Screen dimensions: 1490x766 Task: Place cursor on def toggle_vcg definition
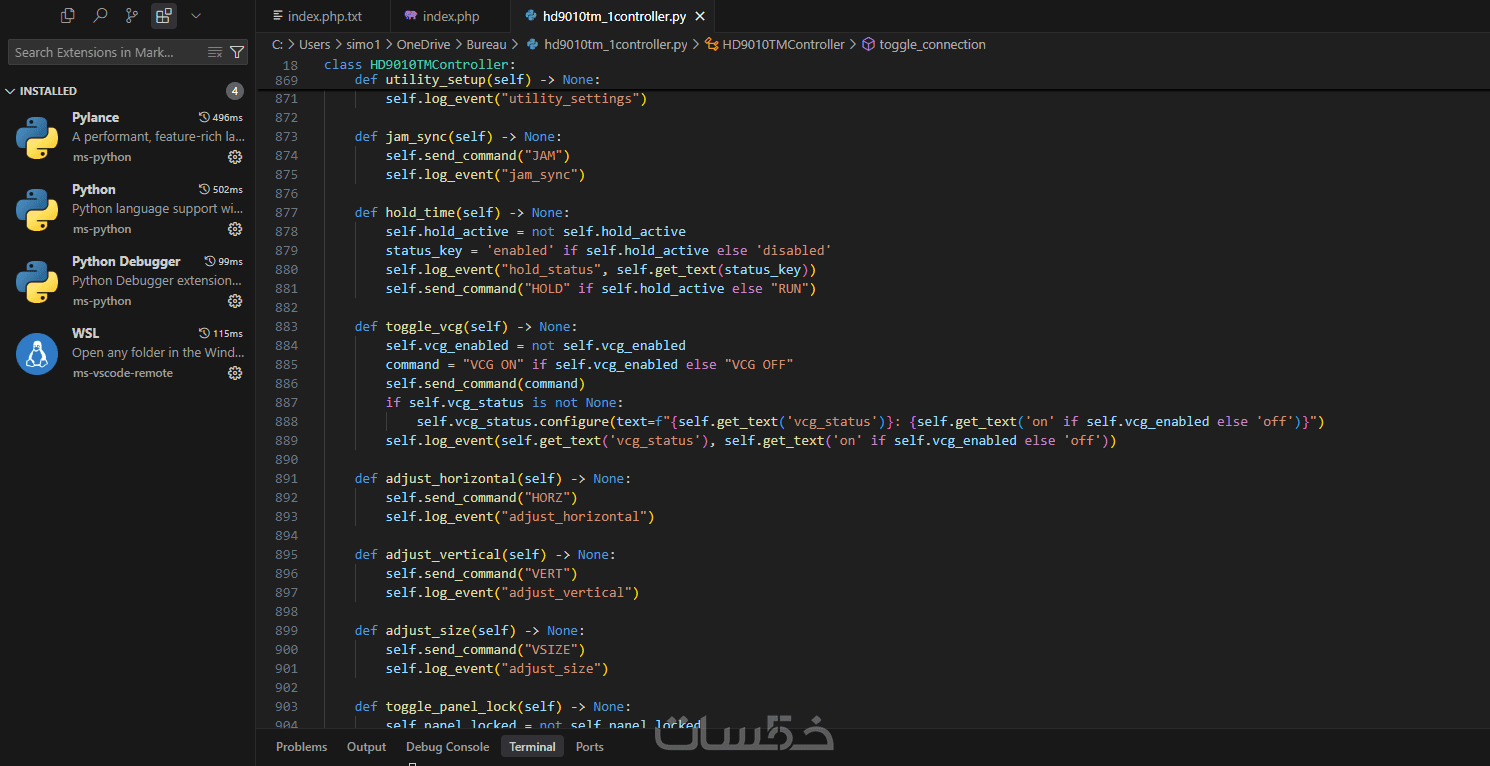pos(466,327)
